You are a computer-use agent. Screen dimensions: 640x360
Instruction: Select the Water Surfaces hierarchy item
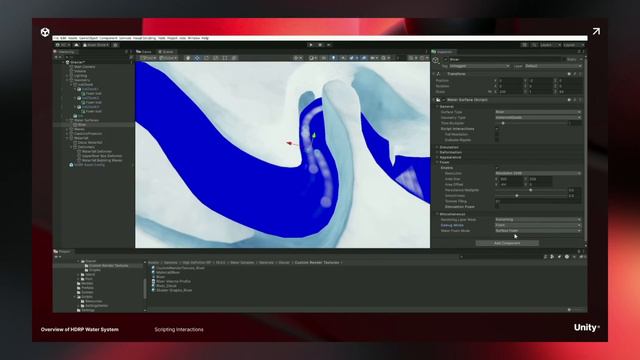(86, 120)
